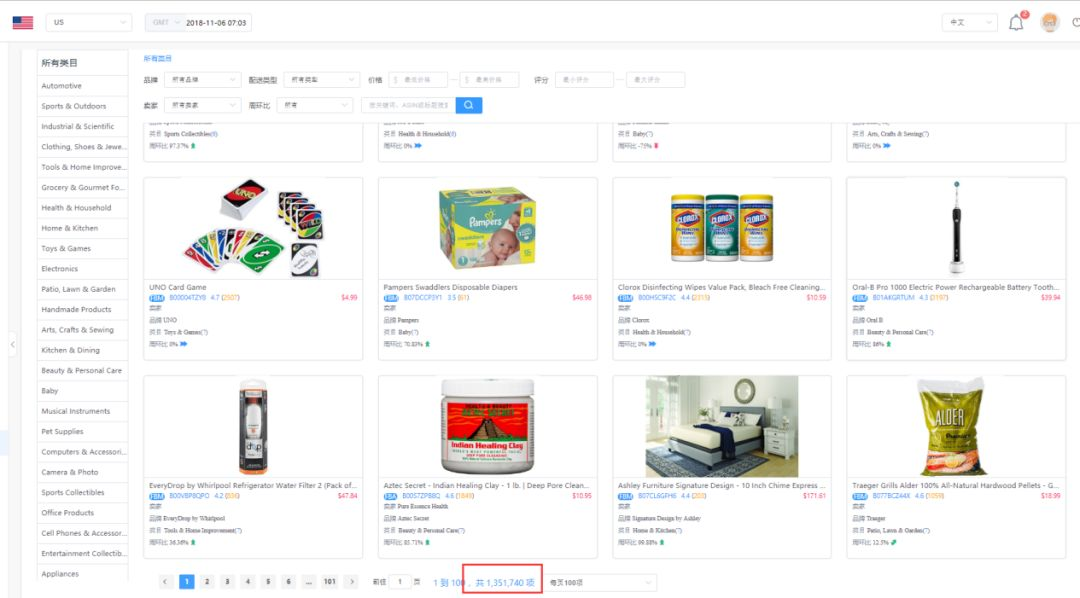Select the Baby category
The height and width of the screenshot is (598, 1080).
(50, 391)
